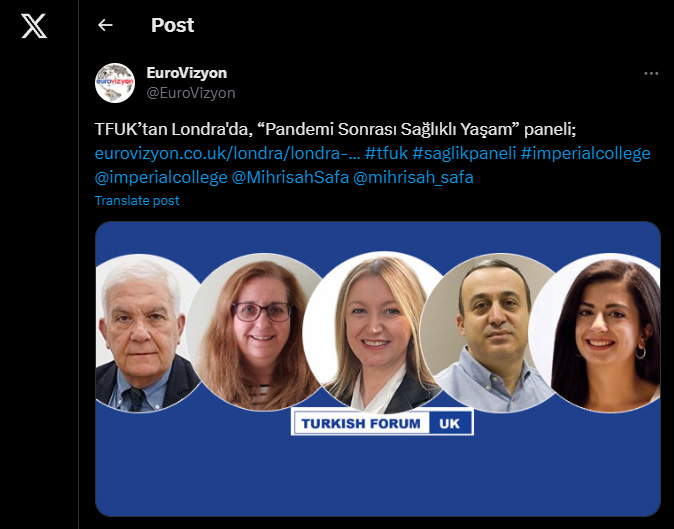Viewport: 674px width, 529px height.
Task: Open the @EuroVizyon handle
Action: click(191, 93)
